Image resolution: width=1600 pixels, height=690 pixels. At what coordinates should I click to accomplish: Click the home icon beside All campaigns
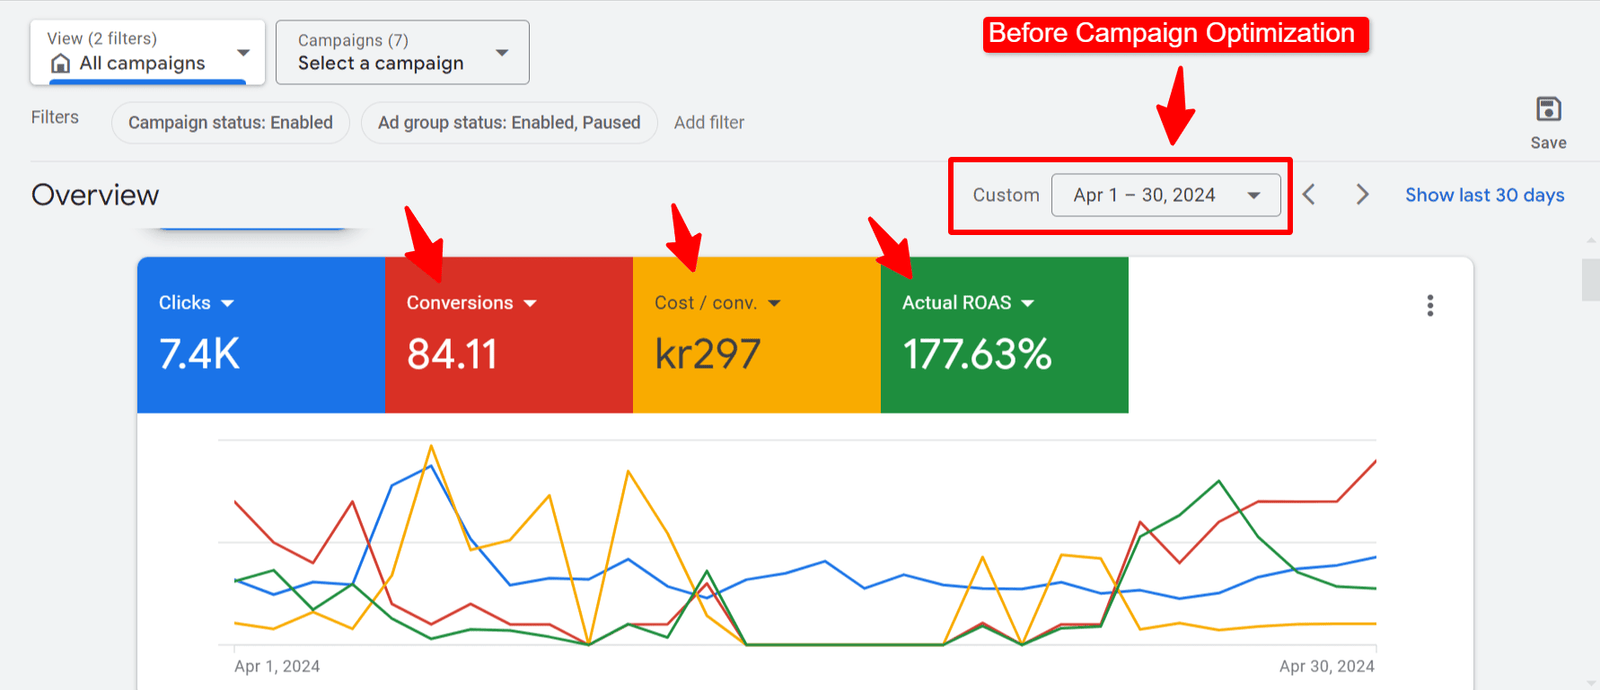click(61, 64)
